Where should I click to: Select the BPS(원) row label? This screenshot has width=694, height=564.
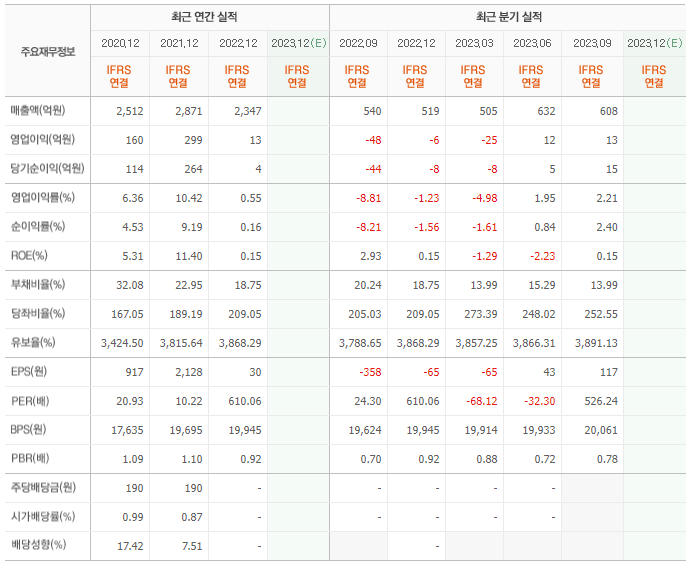click(28, 430)
